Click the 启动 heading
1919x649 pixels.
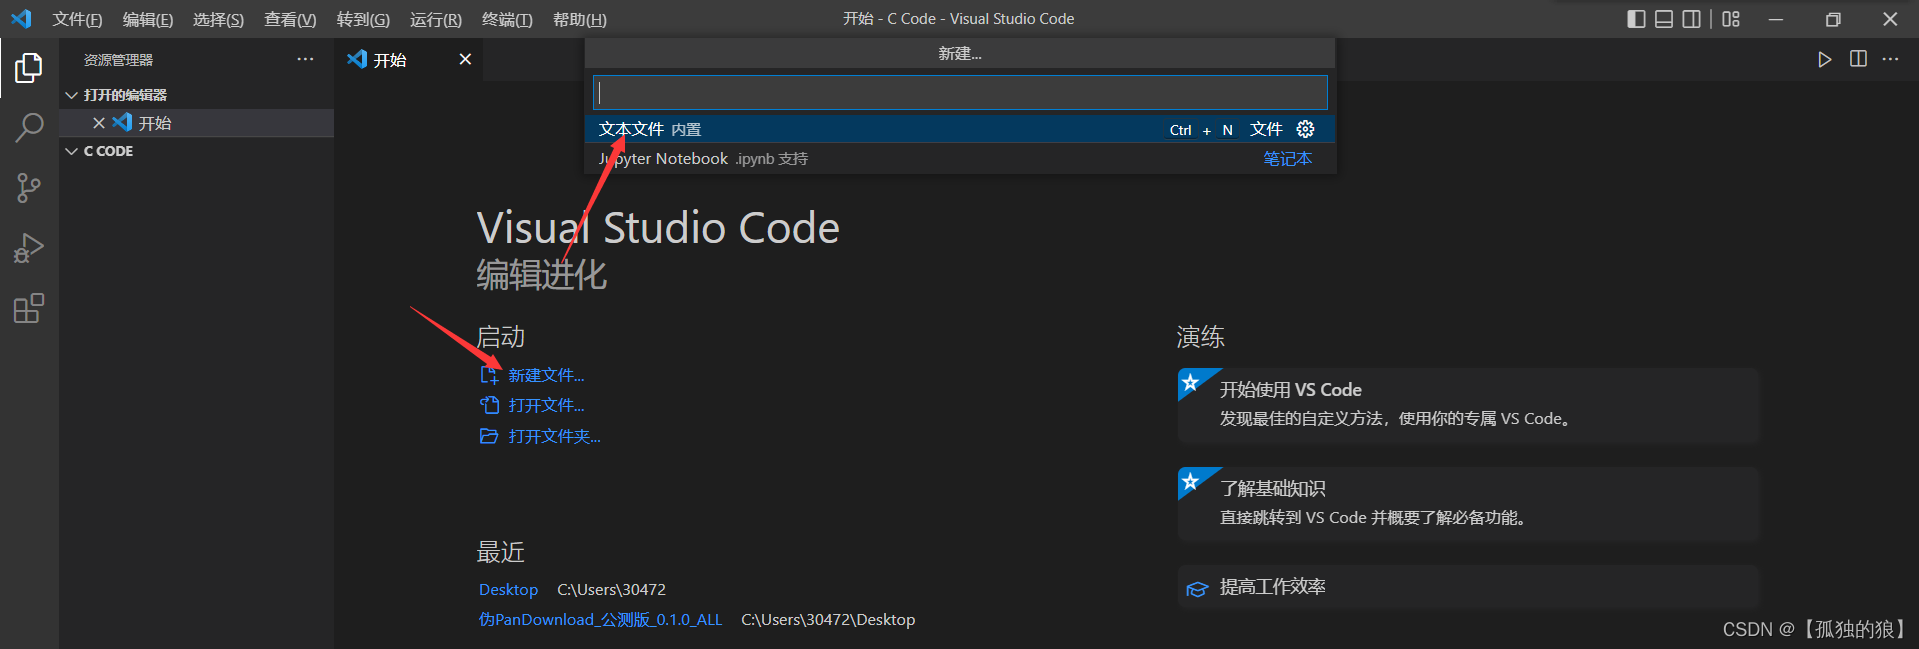(500, 337)
